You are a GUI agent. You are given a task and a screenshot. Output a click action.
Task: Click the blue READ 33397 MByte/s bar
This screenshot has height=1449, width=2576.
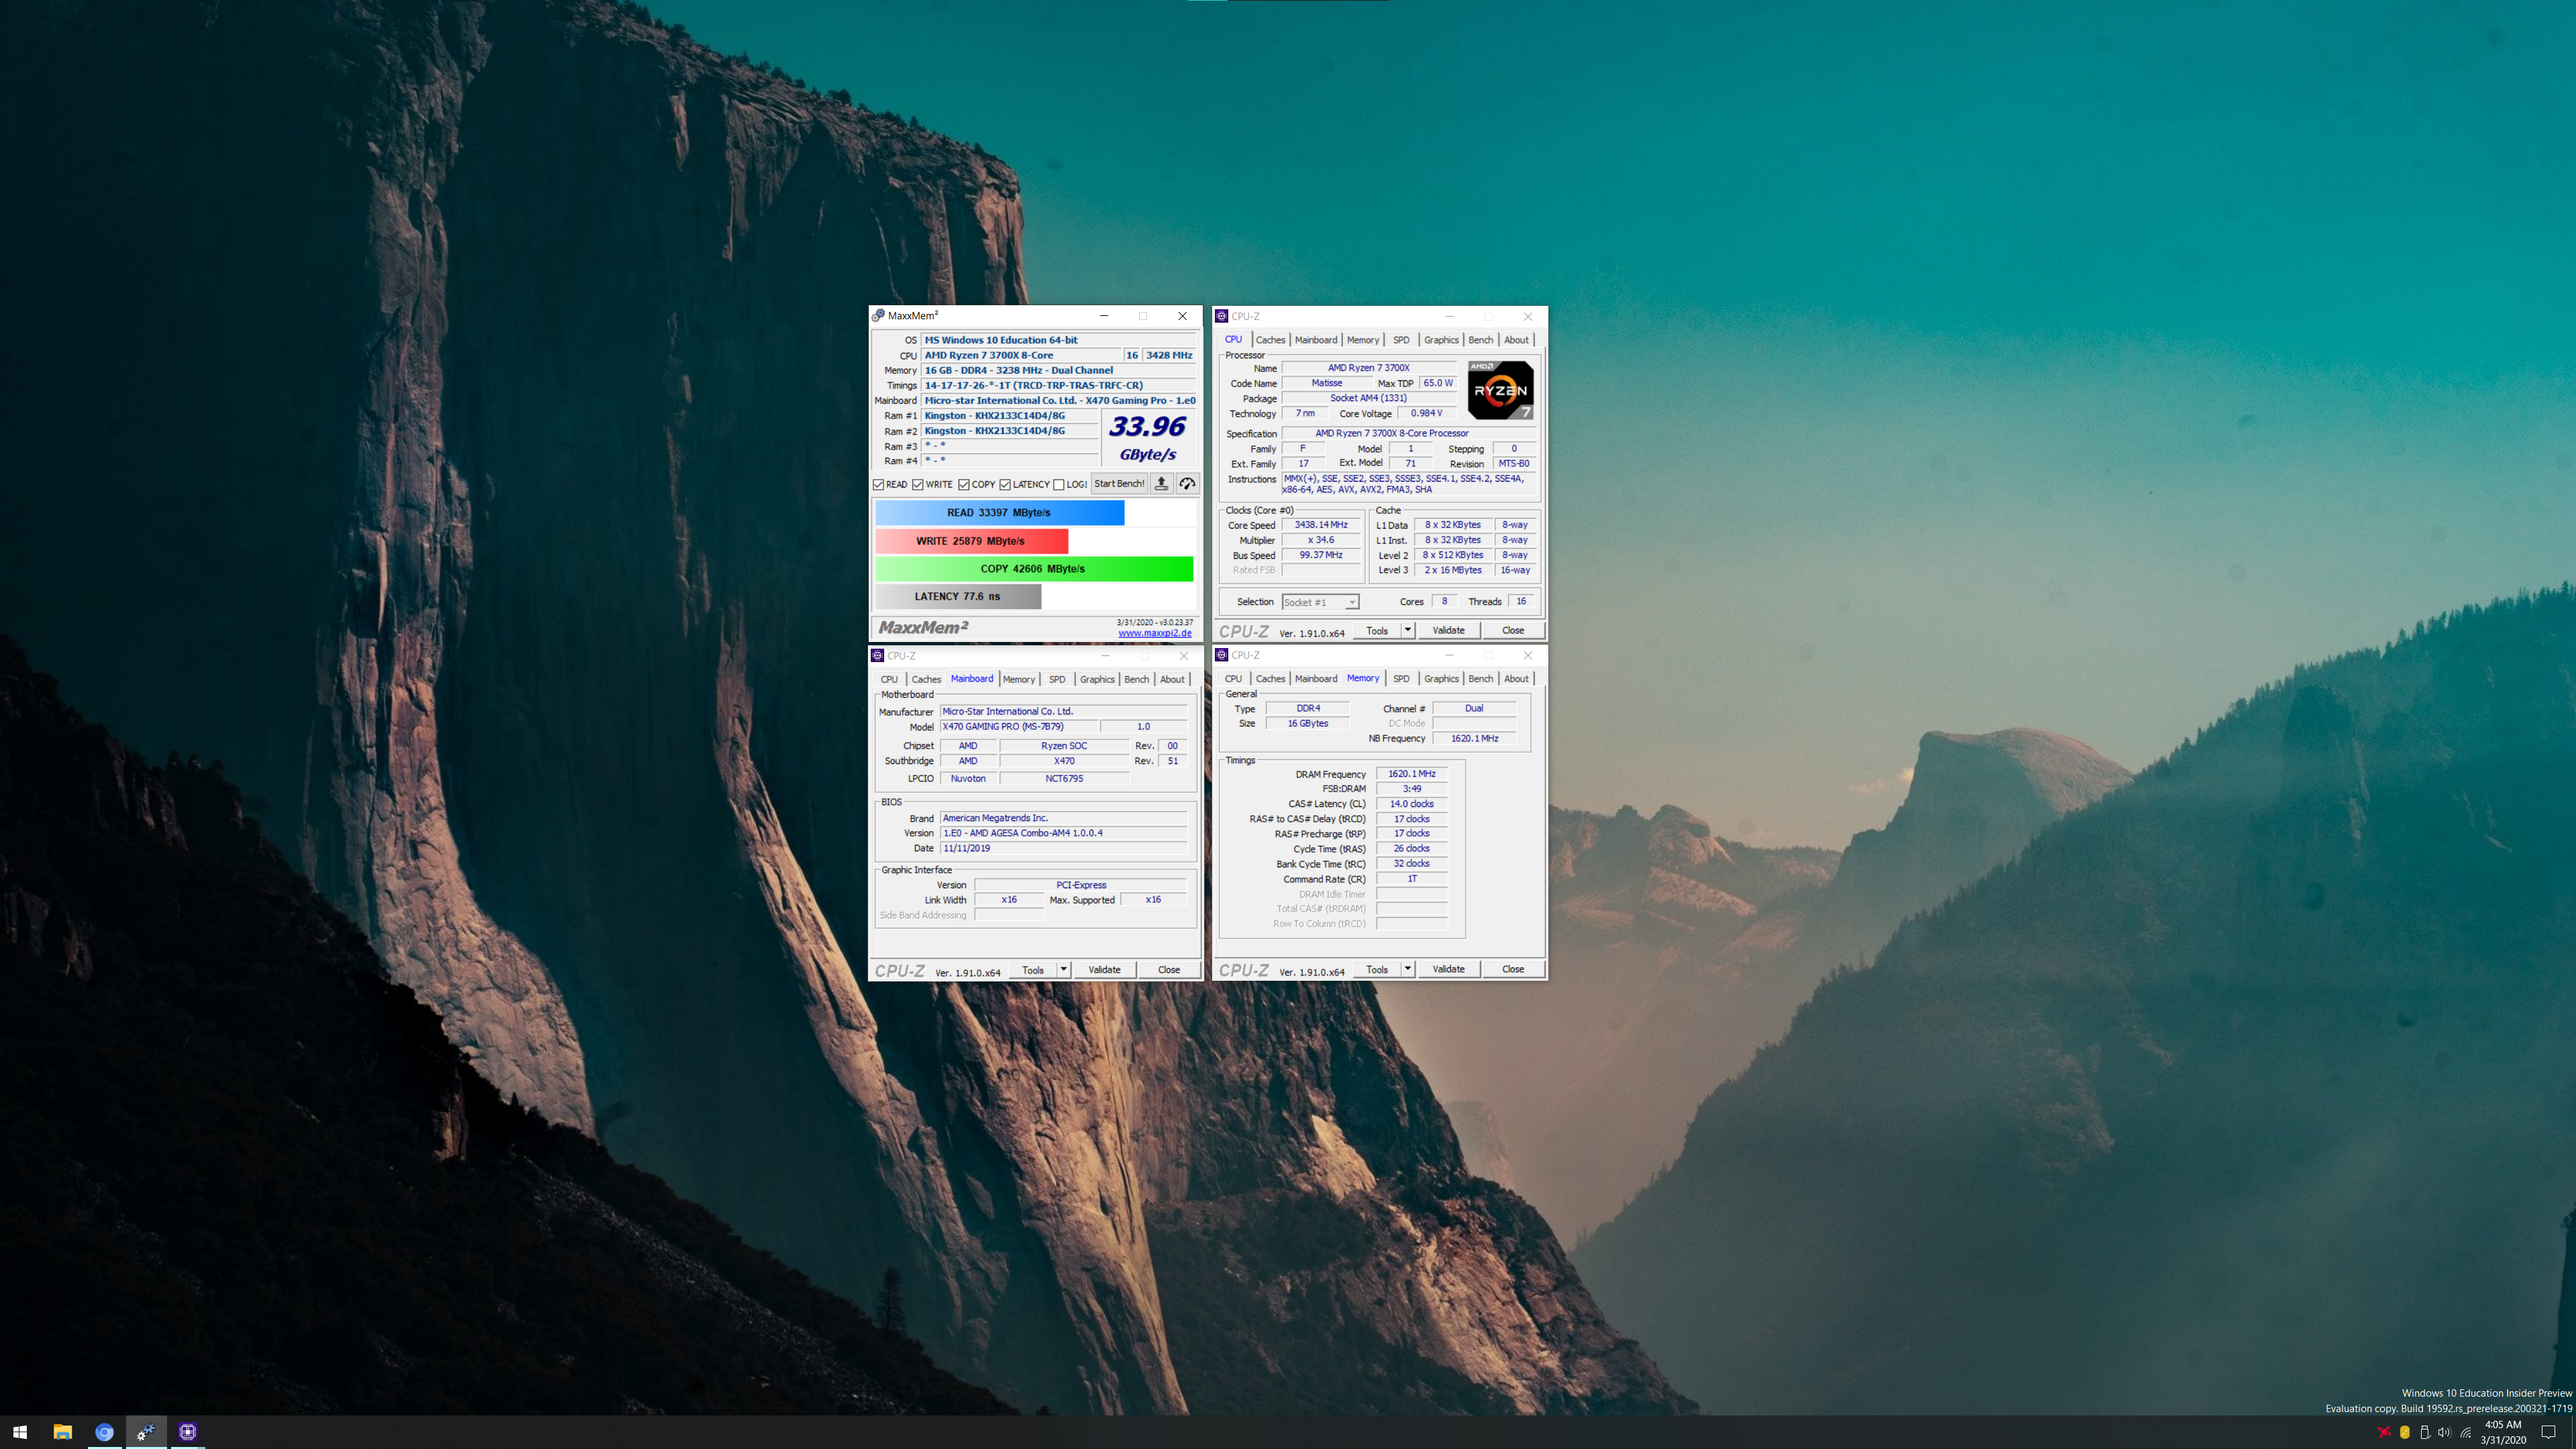[999, 513]
